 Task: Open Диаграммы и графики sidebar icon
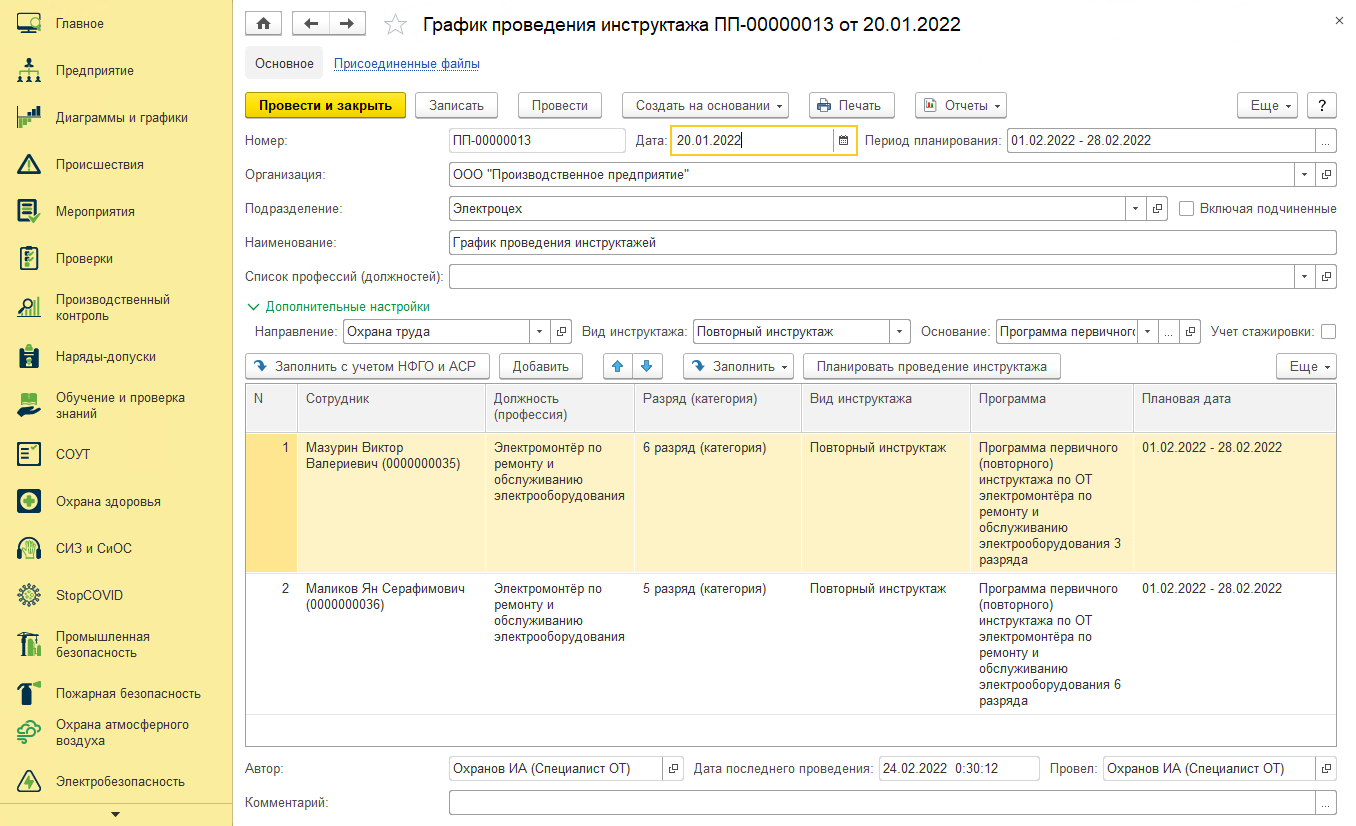pyautogui.click(x=28, y=117)
